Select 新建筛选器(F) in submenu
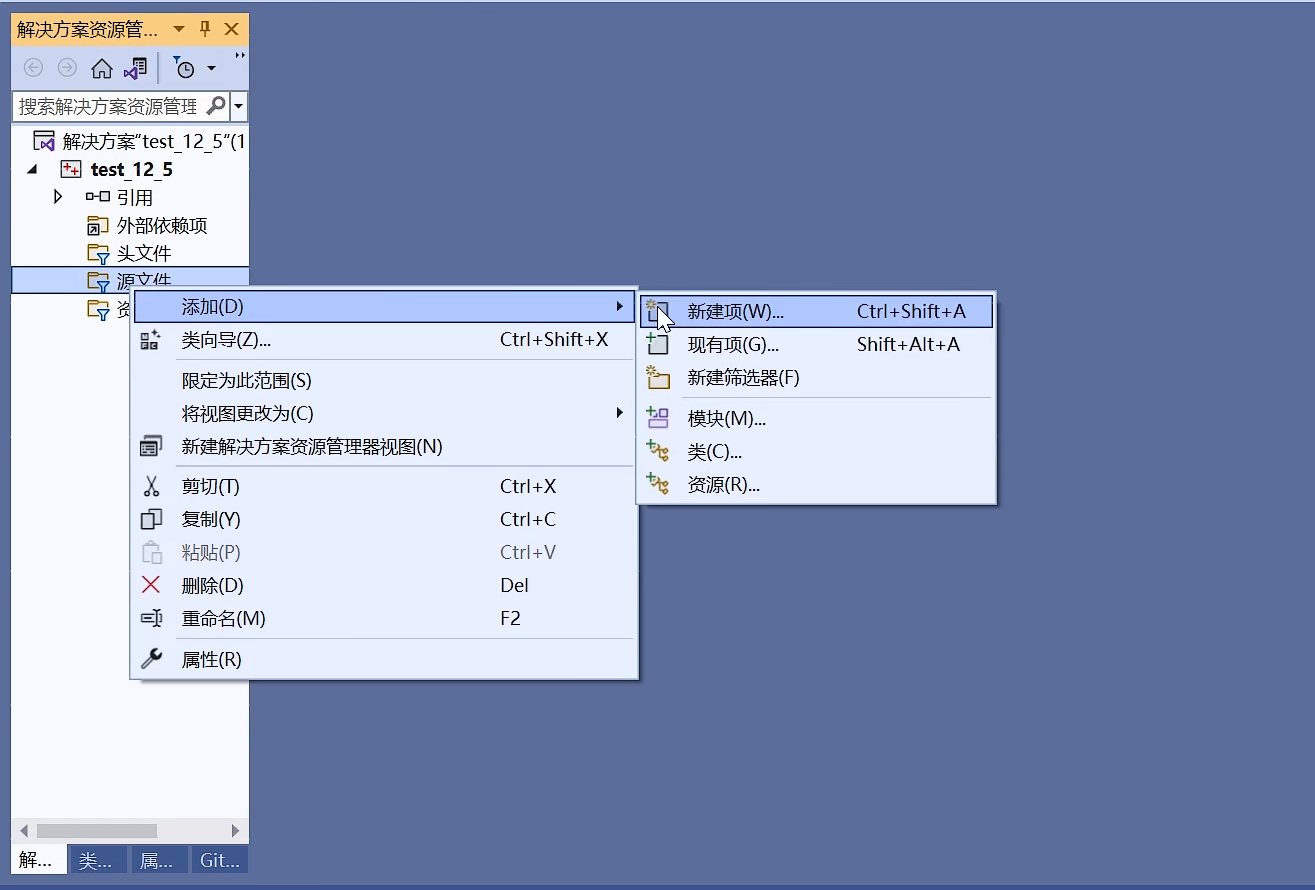 [x=816, y=378]
